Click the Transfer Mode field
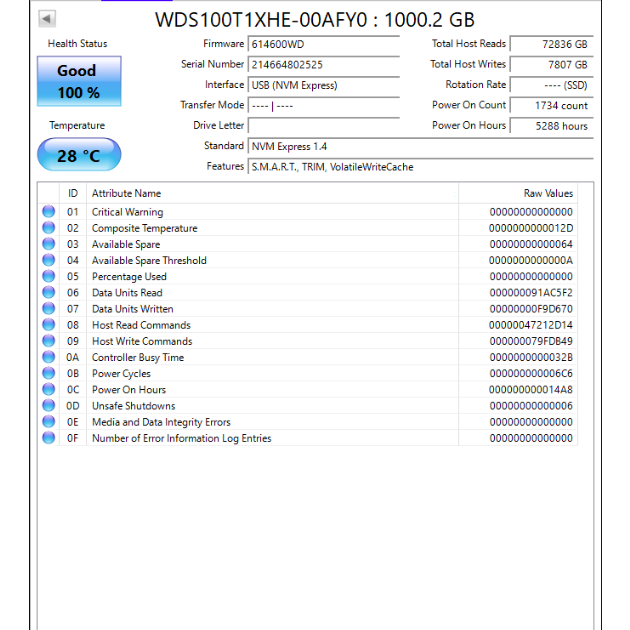Viewport: 630px width, 630px height. 324,106
